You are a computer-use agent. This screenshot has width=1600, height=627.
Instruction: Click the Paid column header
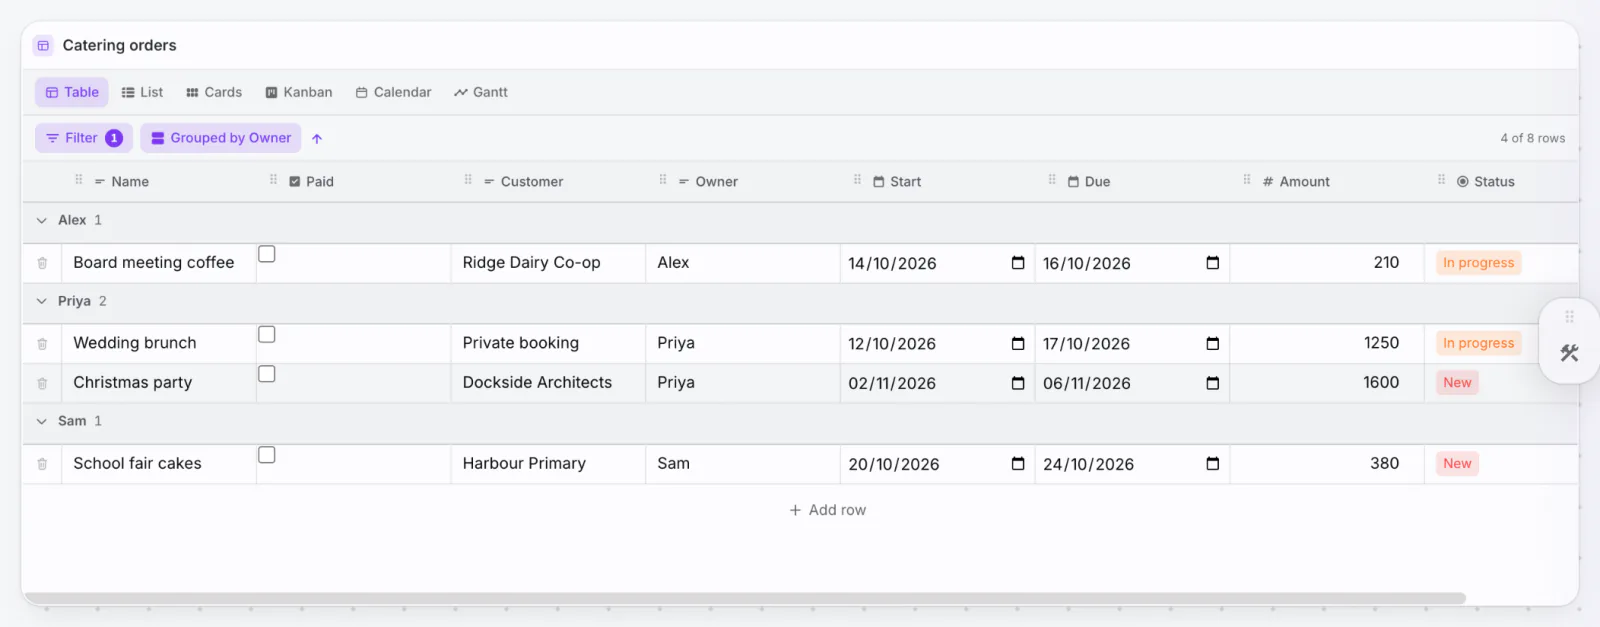tap(311, 182)
